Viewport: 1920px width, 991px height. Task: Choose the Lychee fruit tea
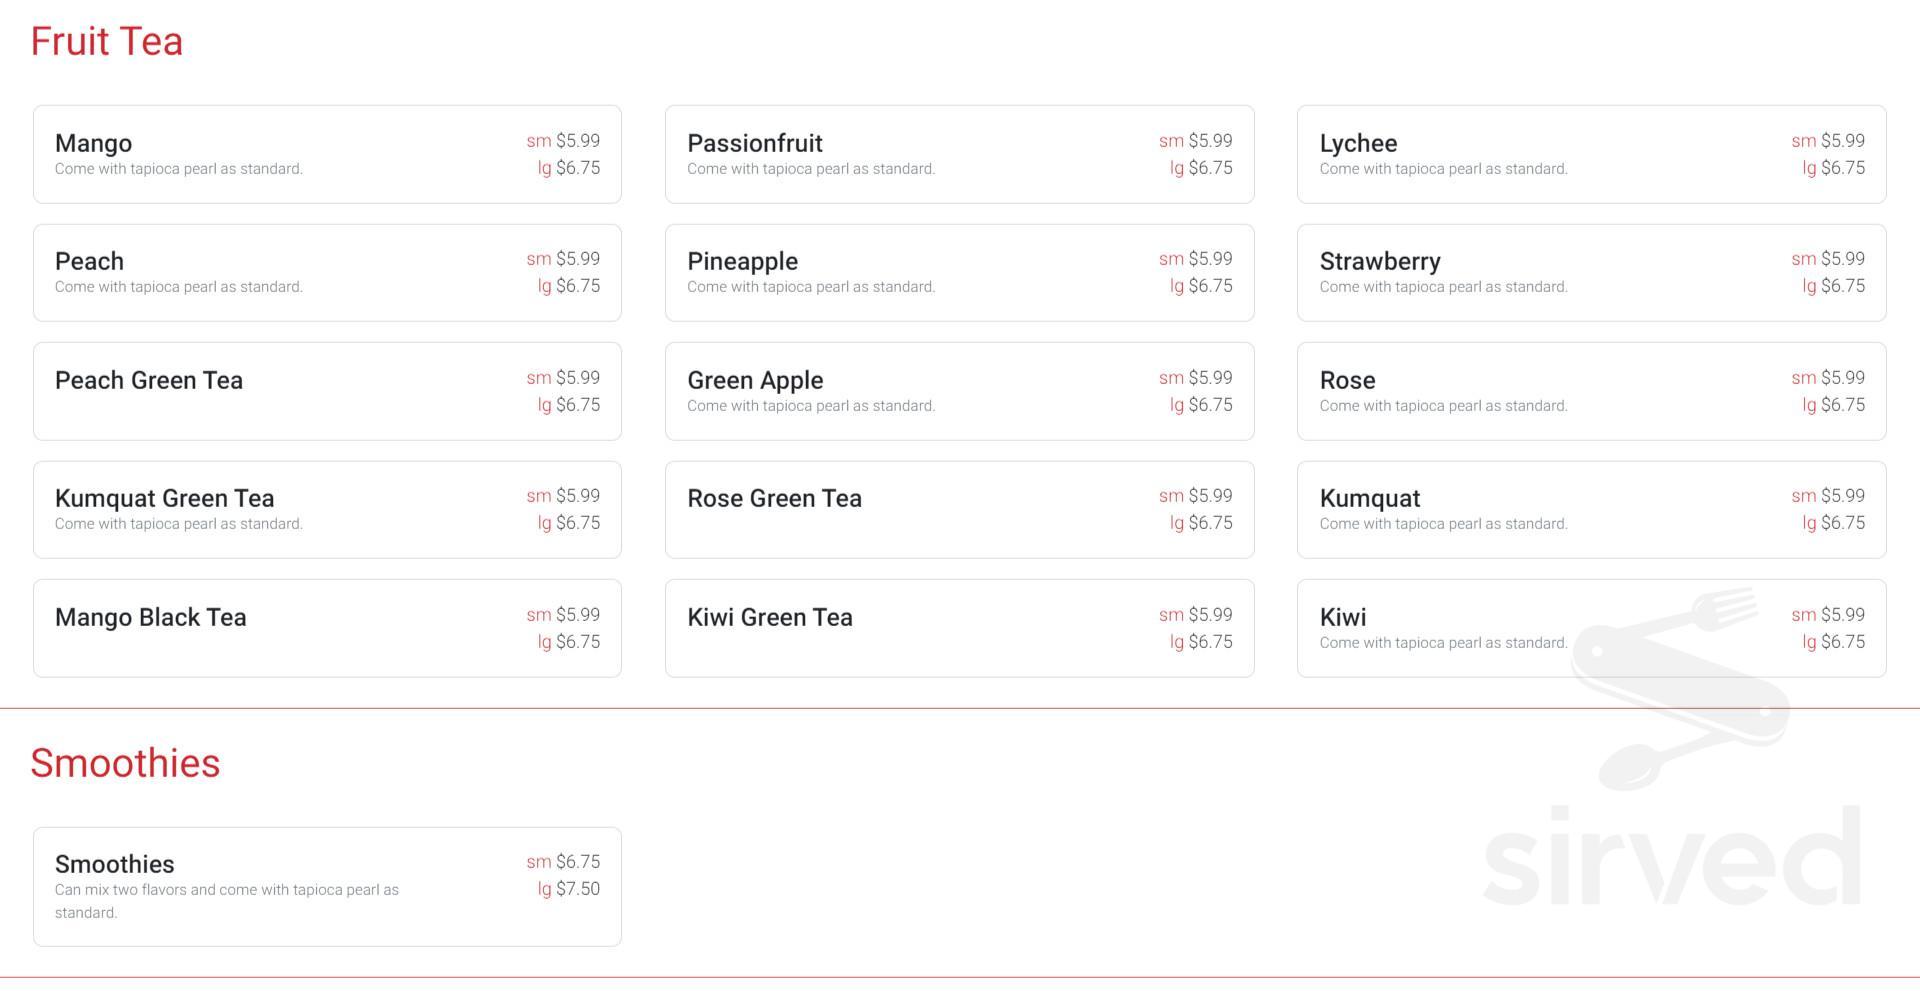click(x=1591, y=154)
